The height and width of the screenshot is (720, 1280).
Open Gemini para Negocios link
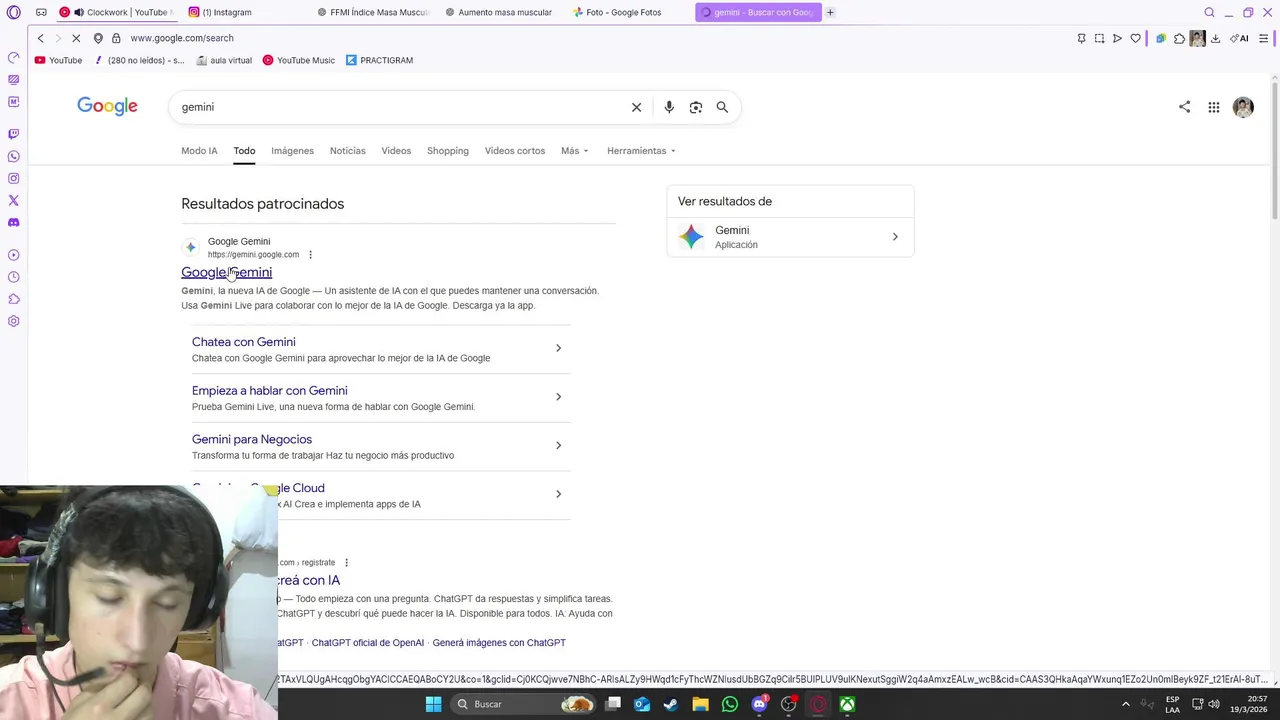point(252,439)
